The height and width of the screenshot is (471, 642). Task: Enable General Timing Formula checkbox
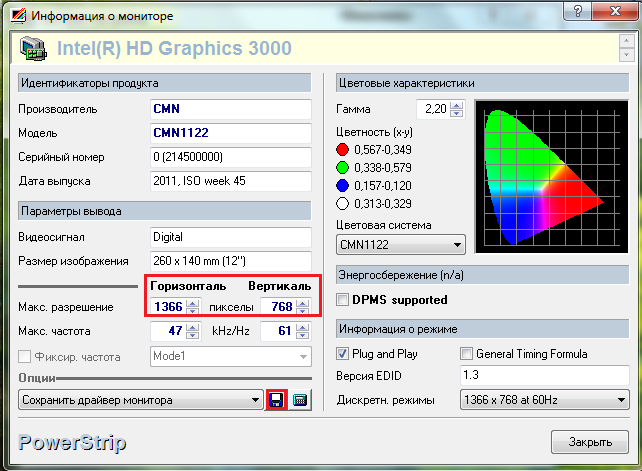coord(466,354)
